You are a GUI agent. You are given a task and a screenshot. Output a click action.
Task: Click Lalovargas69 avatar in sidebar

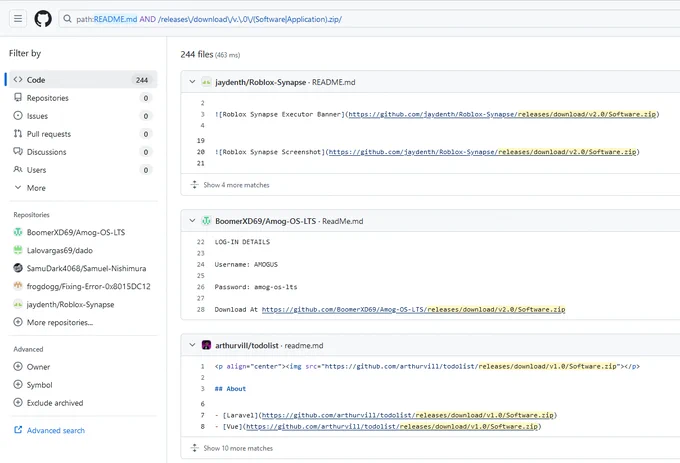(x=18, y=250)
